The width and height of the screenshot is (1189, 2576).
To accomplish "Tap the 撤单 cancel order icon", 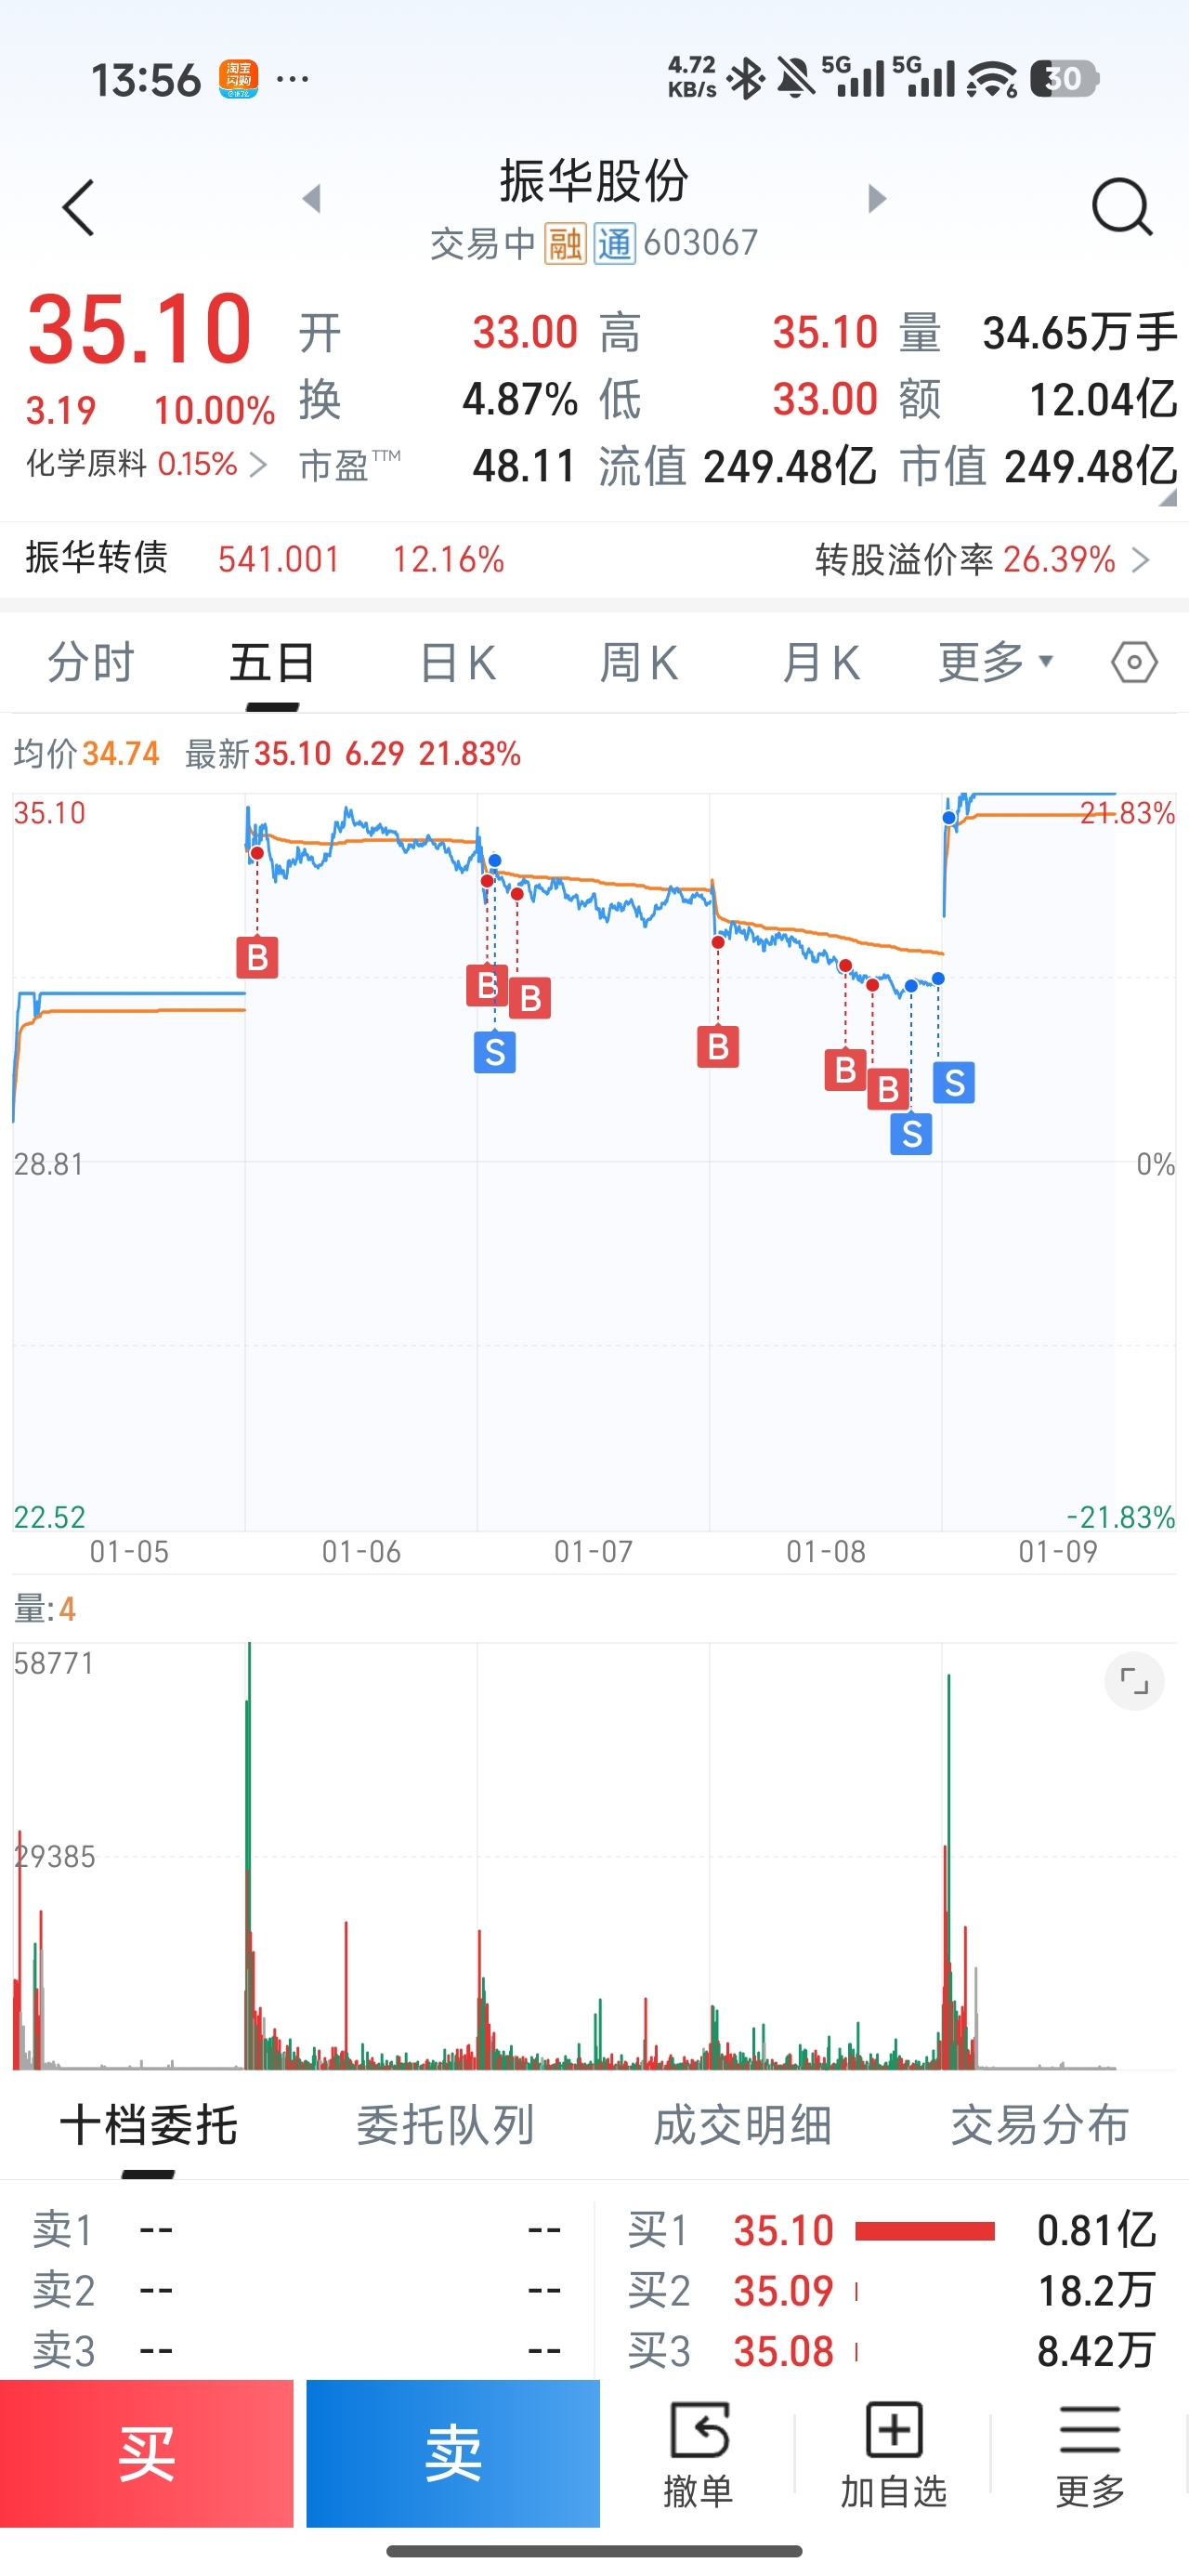I will tap(698, 2453).
